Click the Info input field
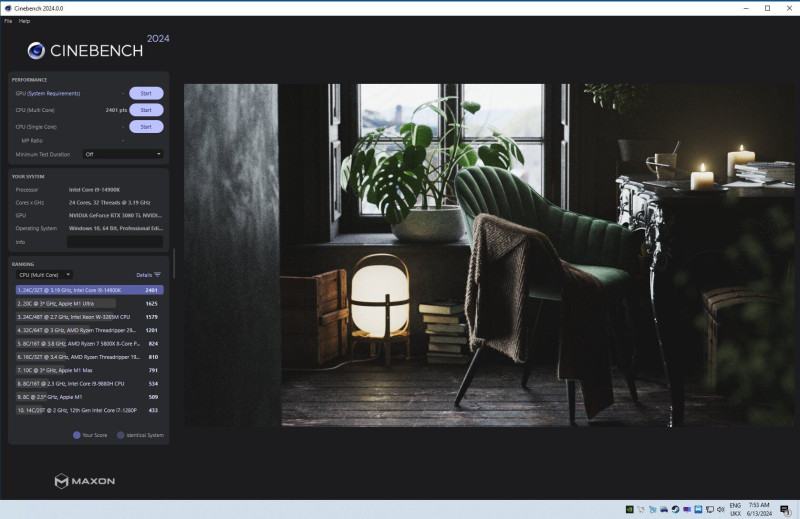Screen dimensions: 800x519 pyautogui.click(x=115, y=242)
